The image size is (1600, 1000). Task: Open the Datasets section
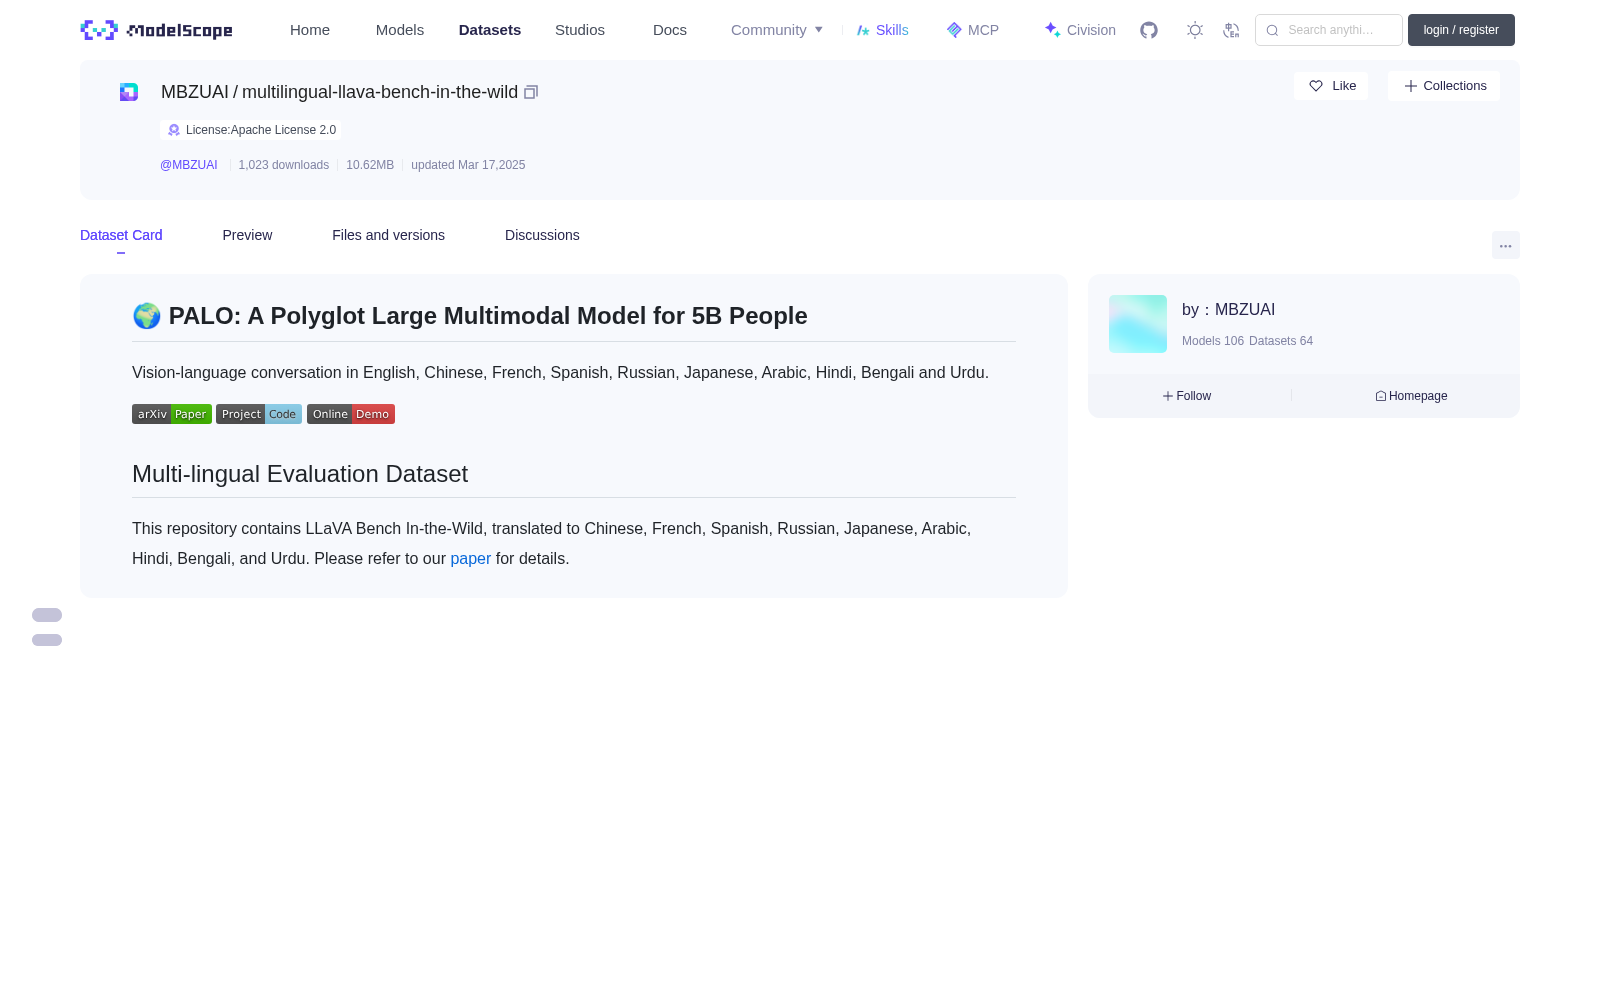490,30
